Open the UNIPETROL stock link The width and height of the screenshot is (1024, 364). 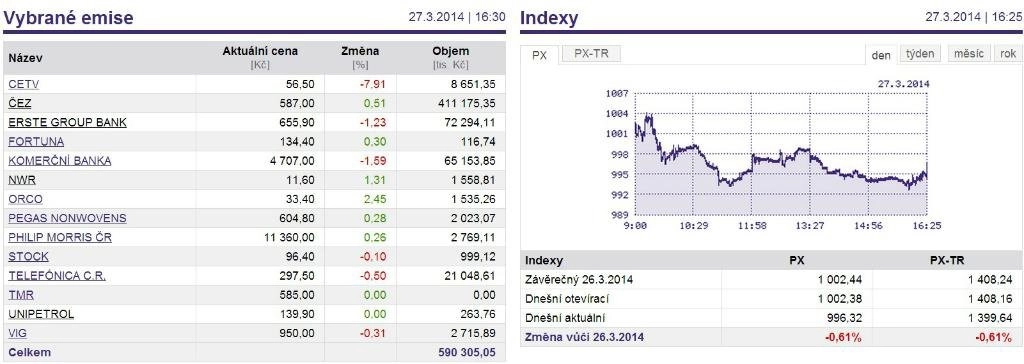click(x=41, y=314)
